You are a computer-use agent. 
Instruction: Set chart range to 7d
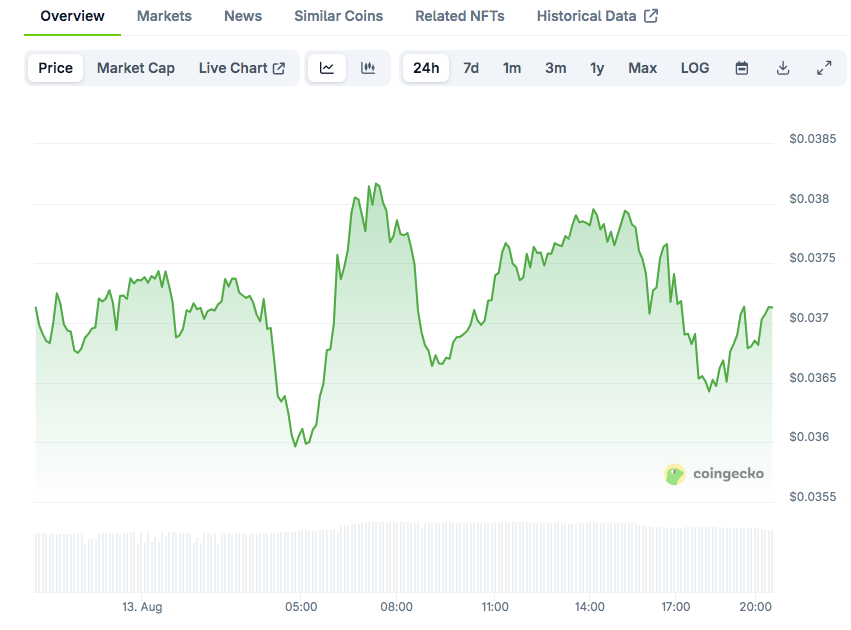point(471,68)
